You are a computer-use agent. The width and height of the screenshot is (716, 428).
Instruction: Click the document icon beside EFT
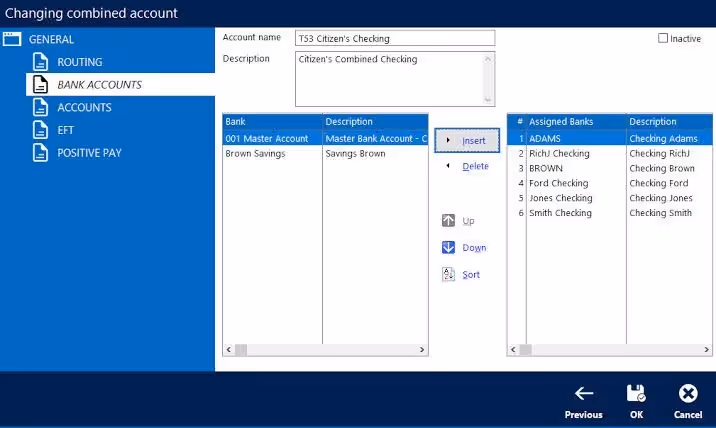pos(40,130)
